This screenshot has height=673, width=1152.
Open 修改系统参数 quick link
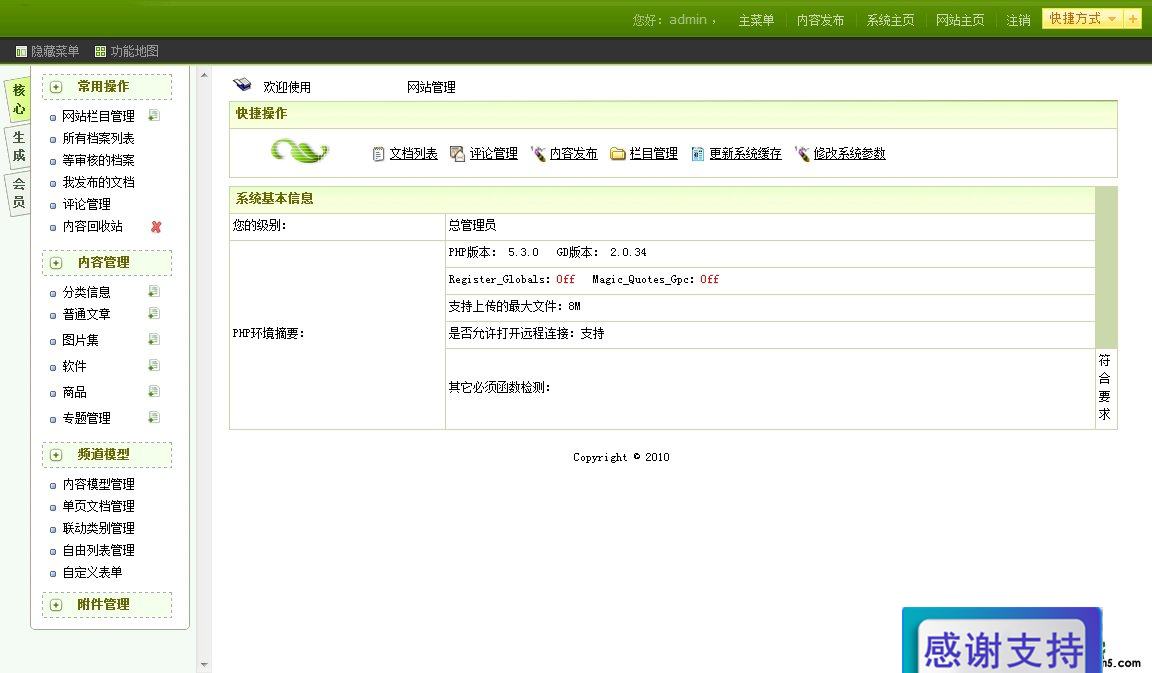tap(849, 154)
